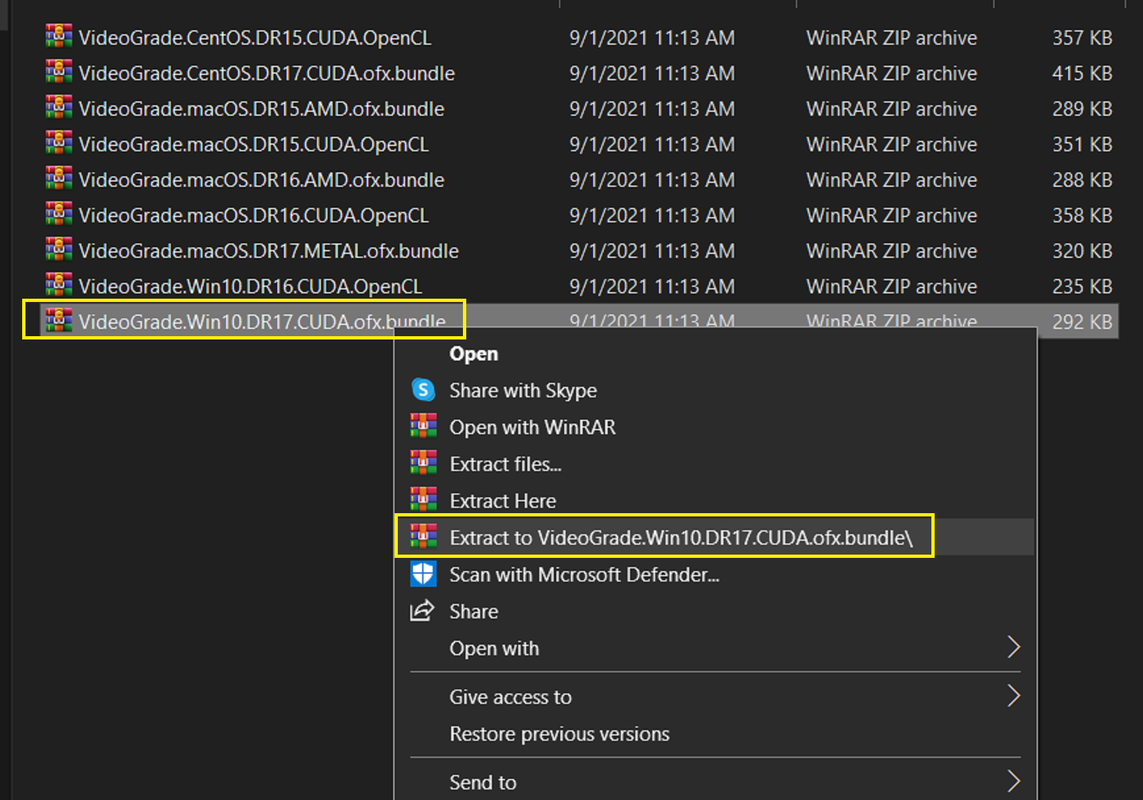Click the WinRAR icon of VideoGrade.CentOS.DR15.CUDA.OpenCL
The width and height of the screenshot is (1143, 800).
[58, 36]
